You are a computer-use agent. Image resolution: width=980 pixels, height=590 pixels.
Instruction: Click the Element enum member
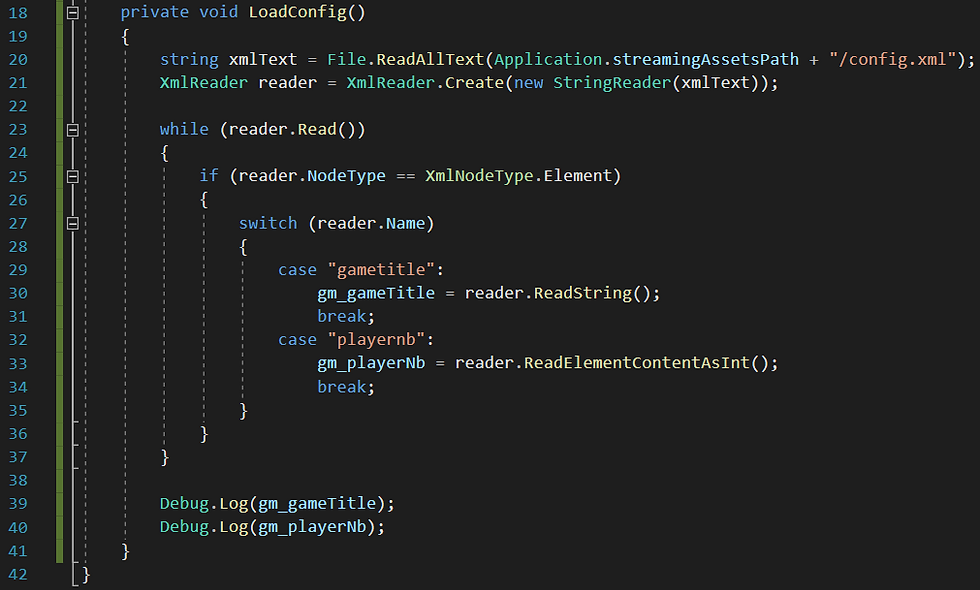click(577, 176)
